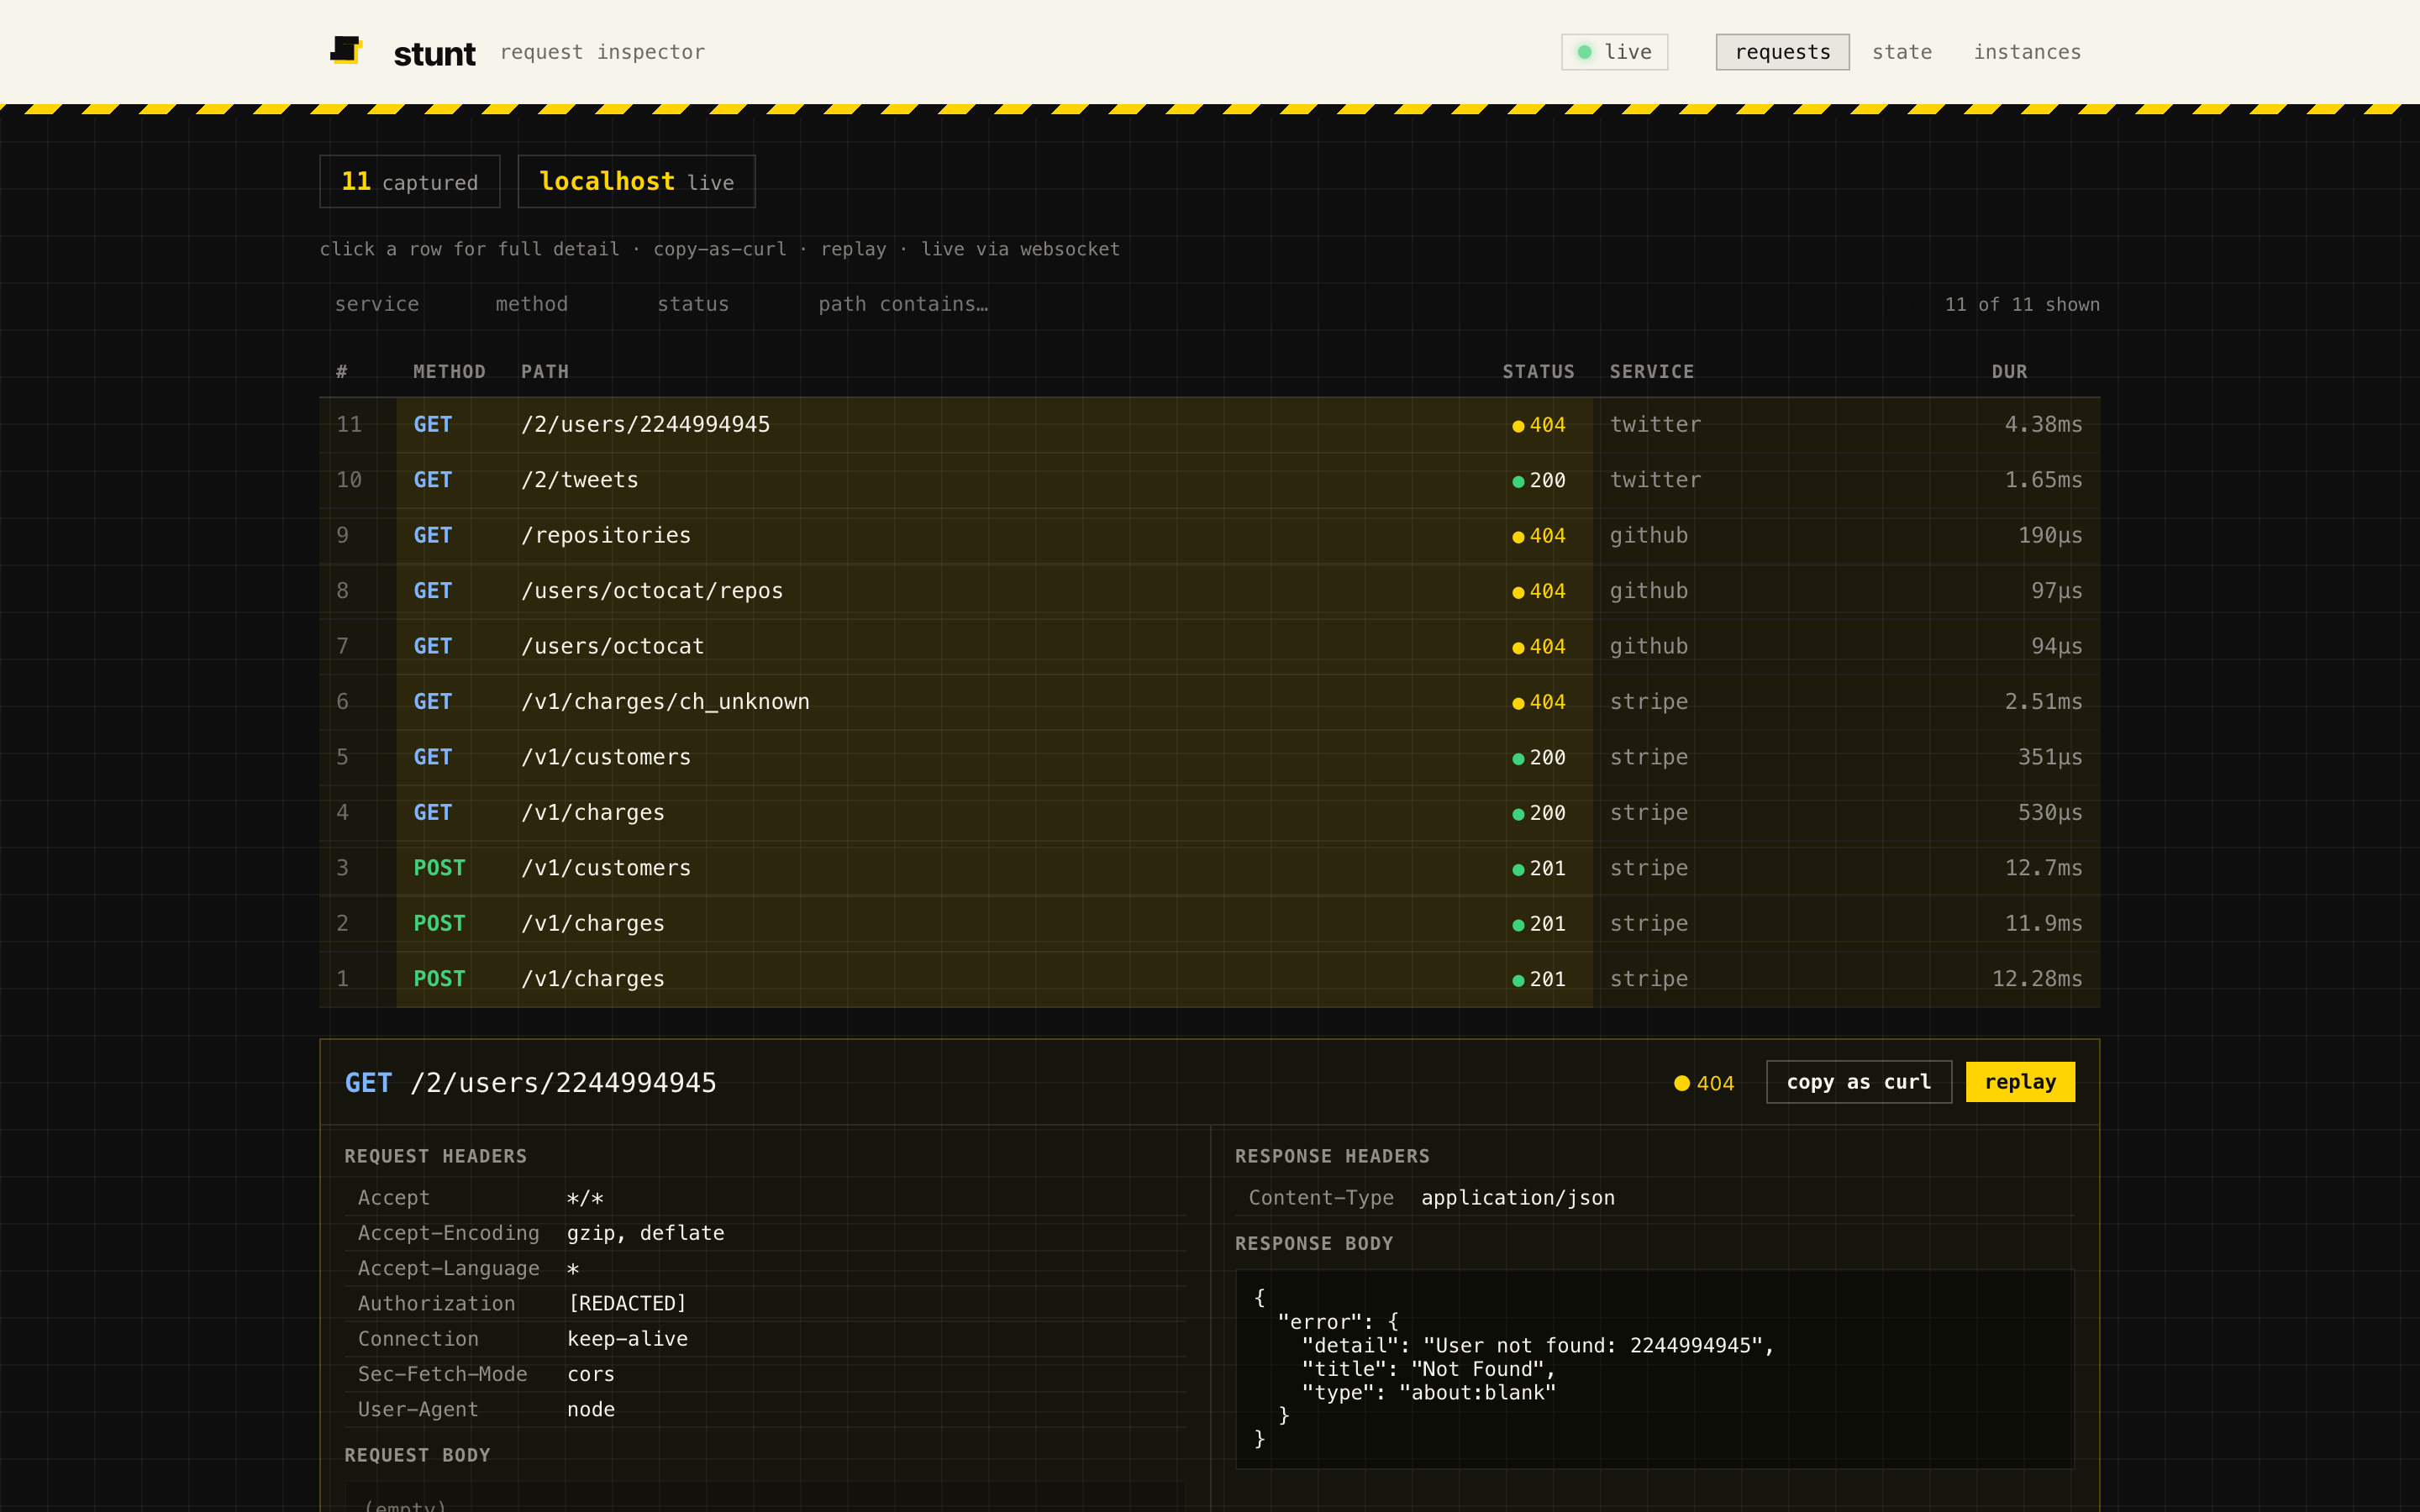Click the SERVICE column header
The width and height of the screenshot is (2420, 1512).
[x=1651, y=372]
